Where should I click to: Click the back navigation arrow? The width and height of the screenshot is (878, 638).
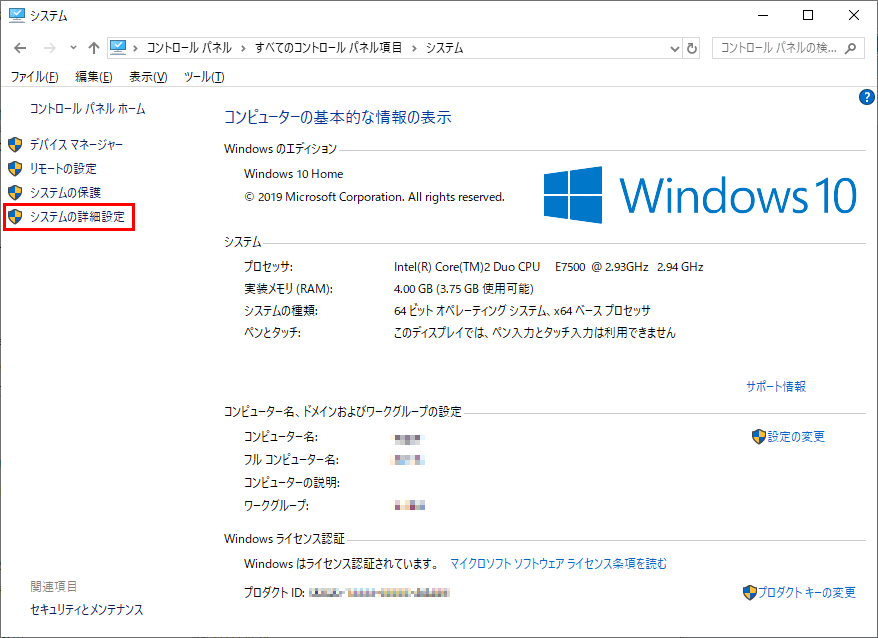click(x=20, y=47)
